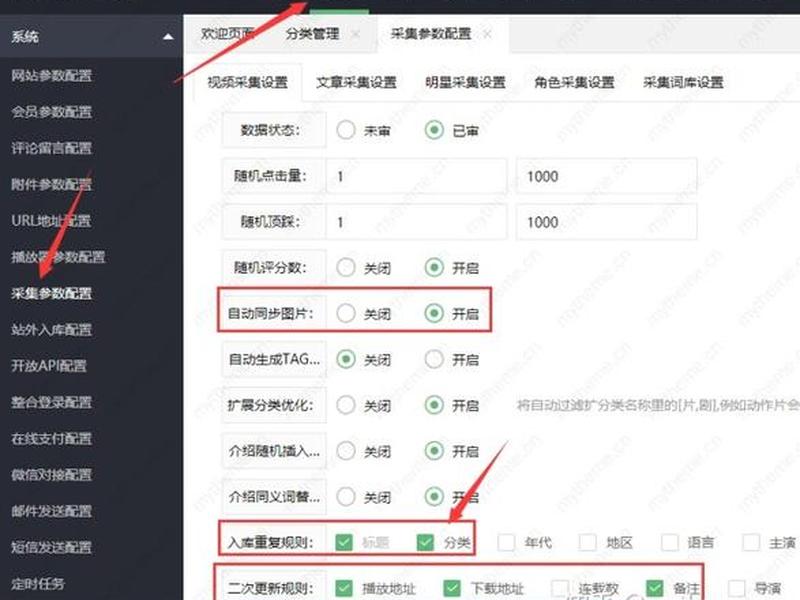This screenshot has width=800, height=600.
Task: Set 数据状态 to 未审
Action: click(x=346, y=130)
